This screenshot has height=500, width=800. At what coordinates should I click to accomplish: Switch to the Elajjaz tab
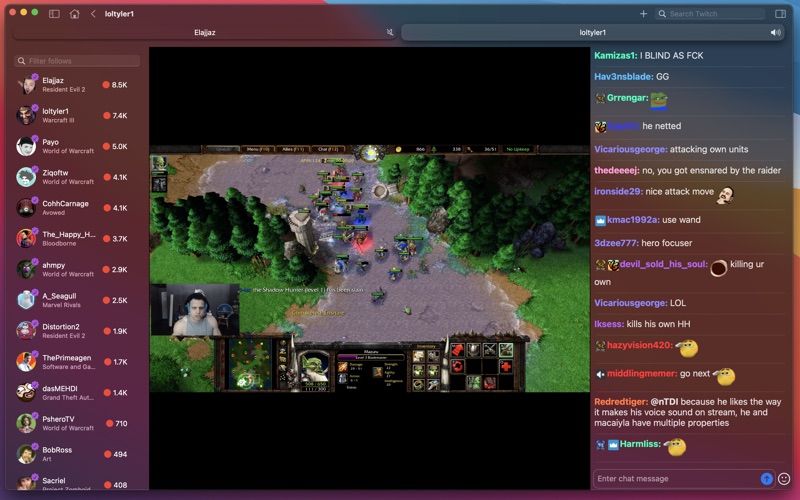click(205, 32)
